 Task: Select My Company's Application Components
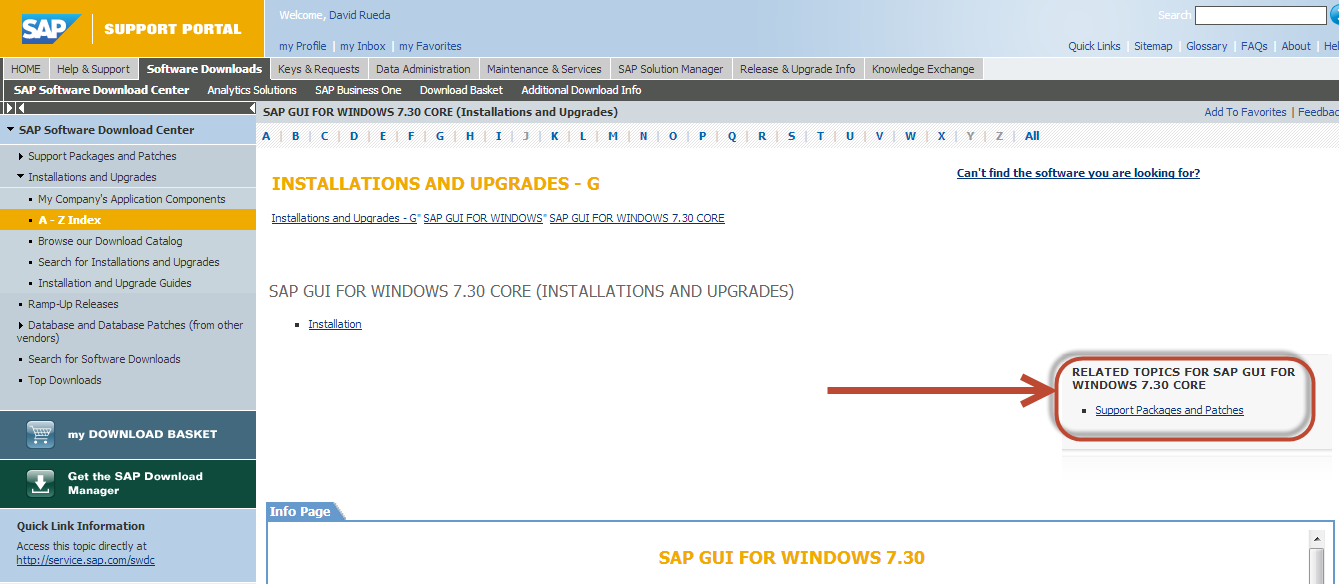point(132,199)
